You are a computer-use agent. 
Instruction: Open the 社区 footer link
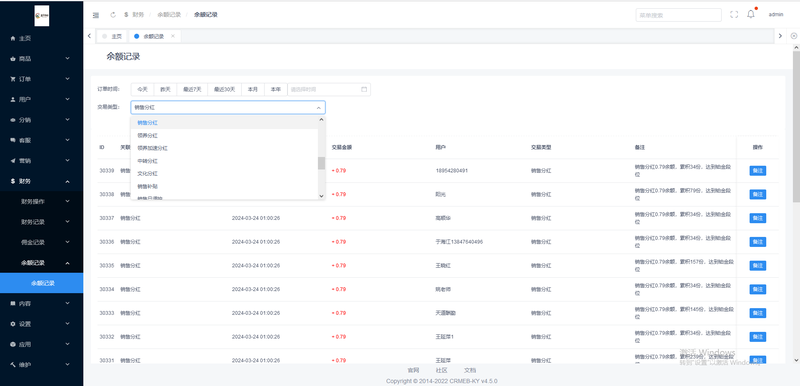click(x=441, y=370)
